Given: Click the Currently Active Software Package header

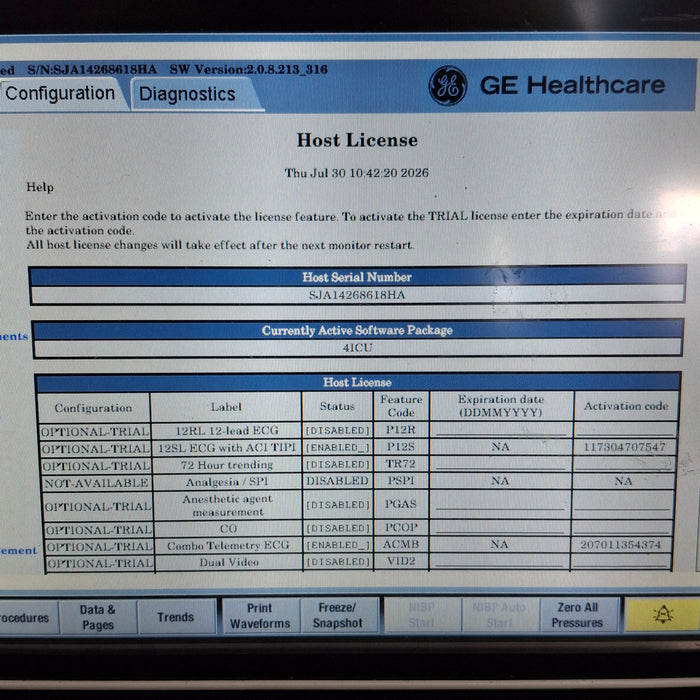Looking at the screenshot, I should (x=357, y=330).
